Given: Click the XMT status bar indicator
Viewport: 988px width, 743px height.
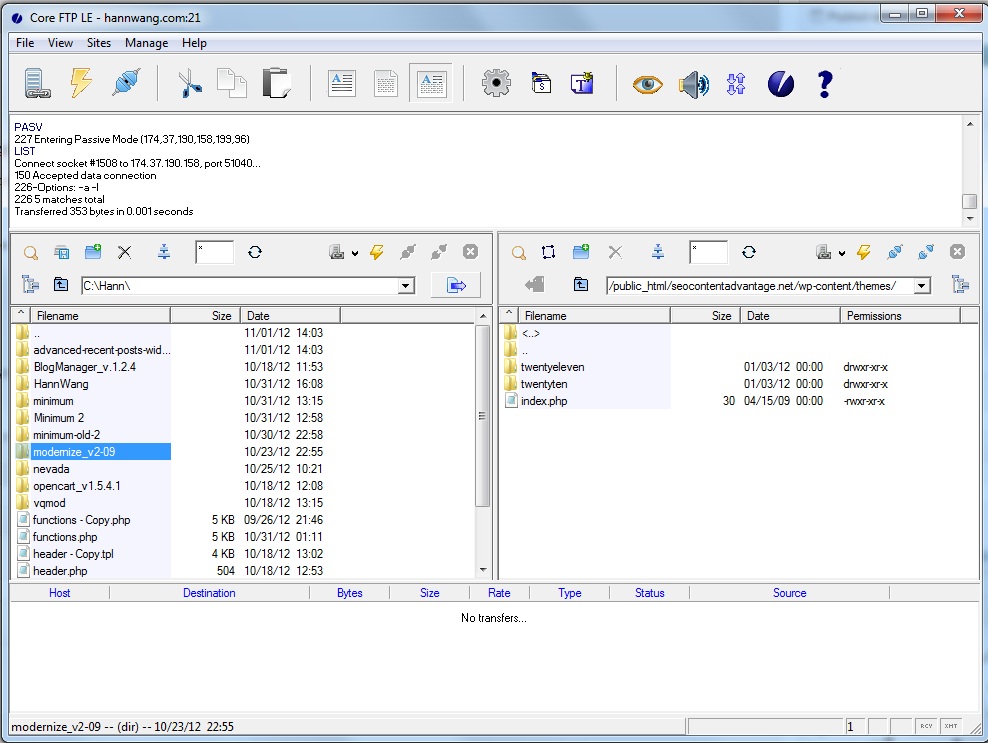Looking at the screenshot, I should point(951,726).
